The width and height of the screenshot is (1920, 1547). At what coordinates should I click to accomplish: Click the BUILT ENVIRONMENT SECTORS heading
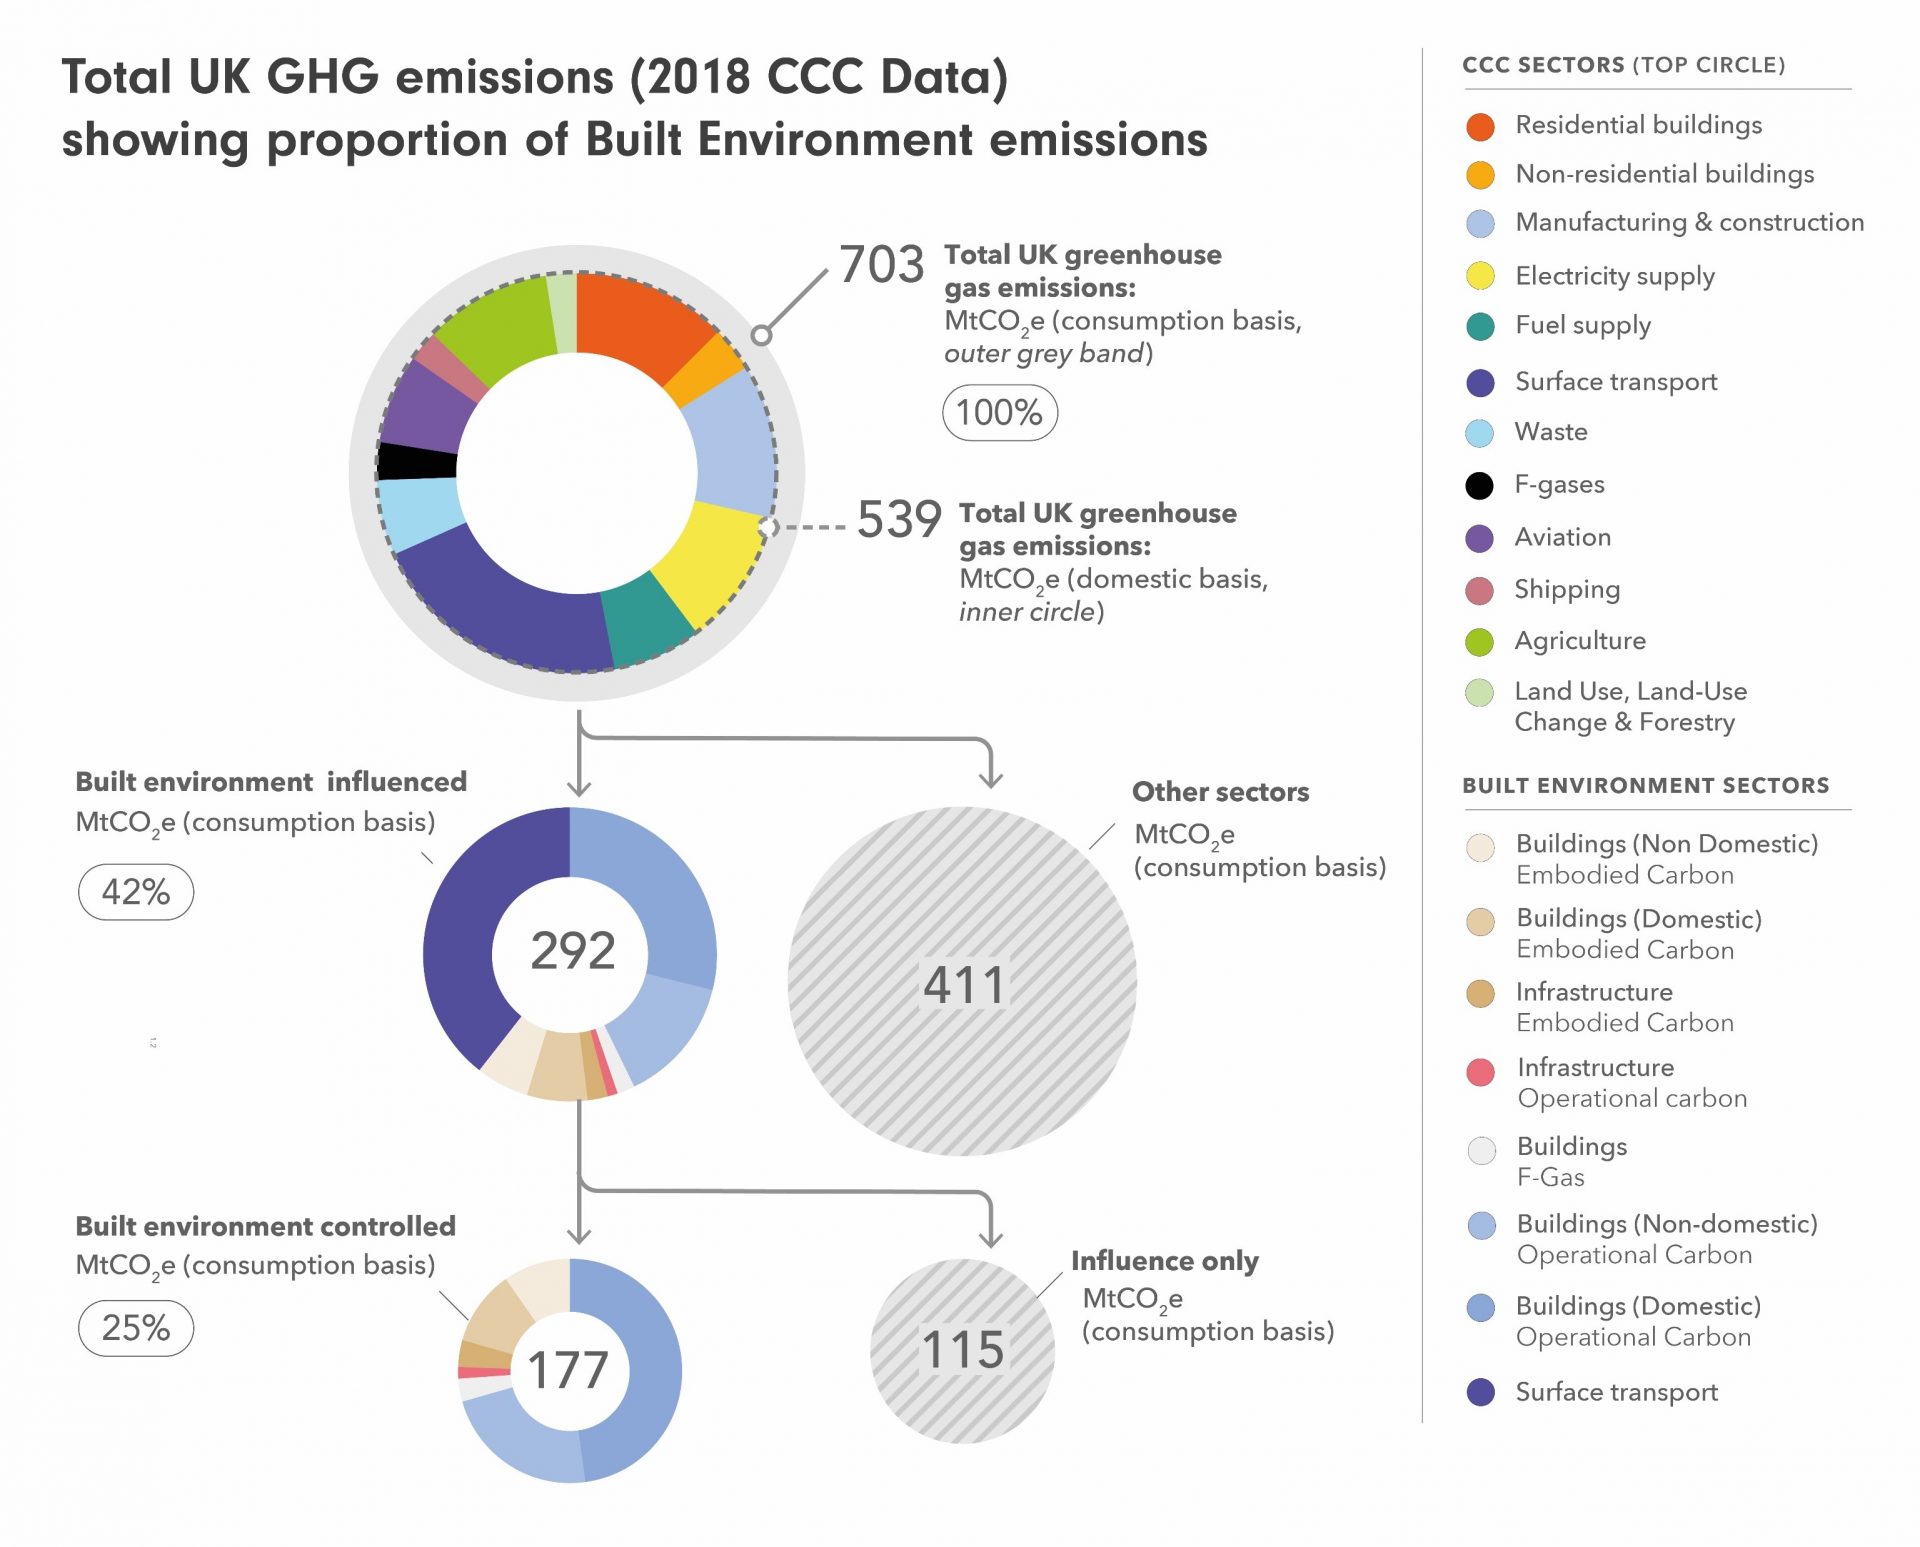point(1645,785)
